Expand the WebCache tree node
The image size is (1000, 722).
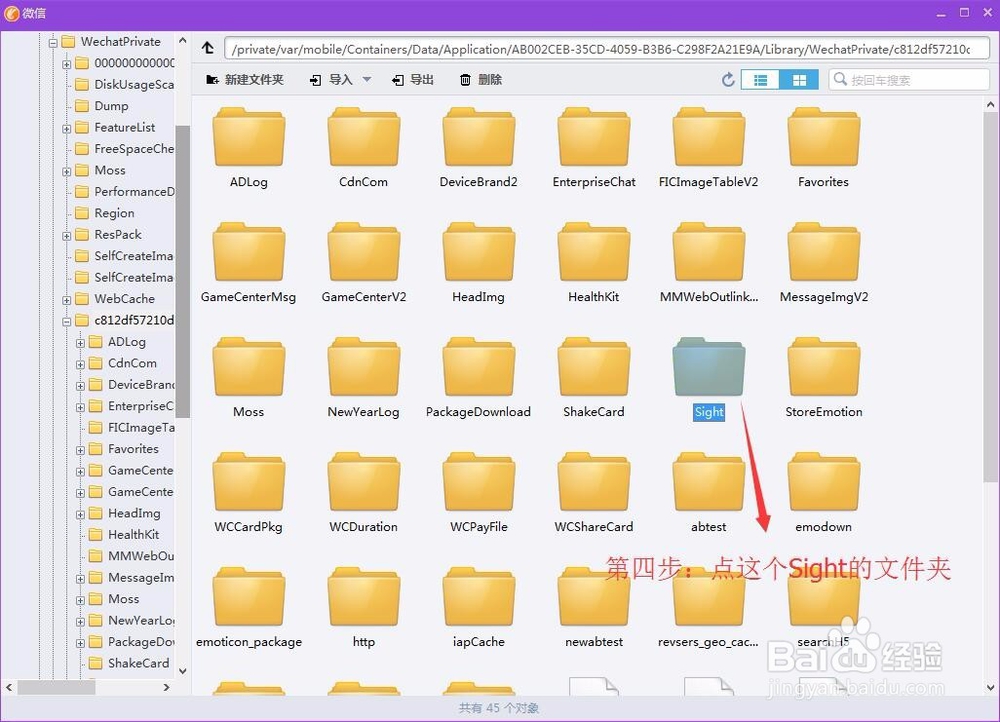tap(66, 300)
